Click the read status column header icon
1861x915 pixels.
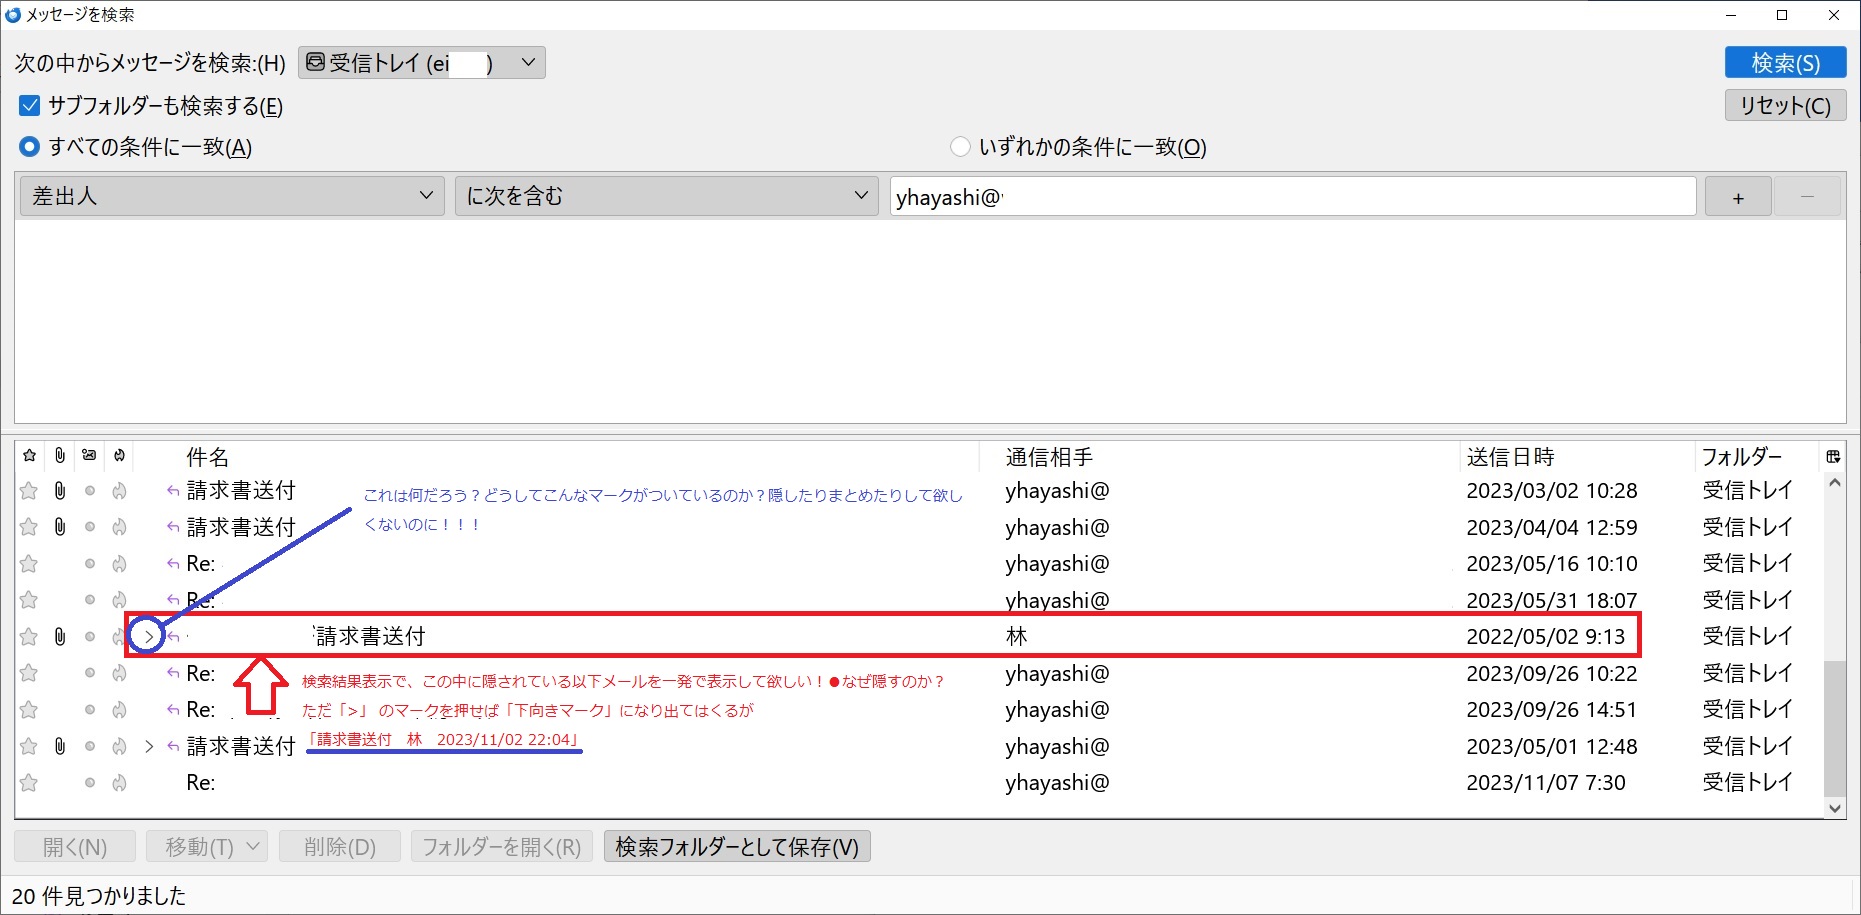89,456
